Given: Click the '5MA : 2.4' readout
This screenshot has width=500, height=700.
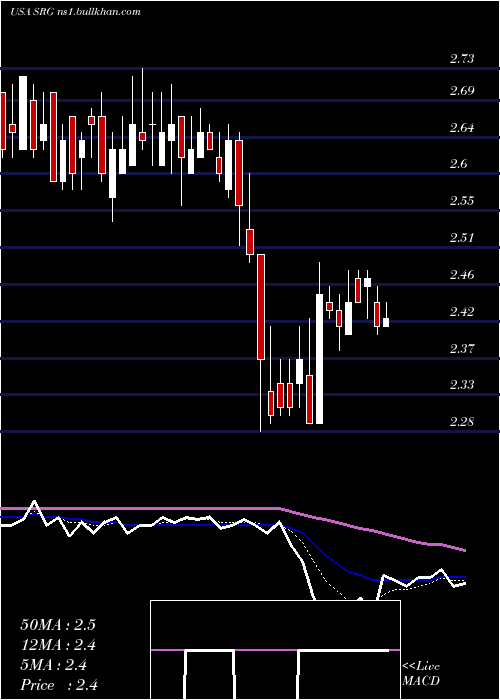Looking at the screenshot, I should point(54,665).
